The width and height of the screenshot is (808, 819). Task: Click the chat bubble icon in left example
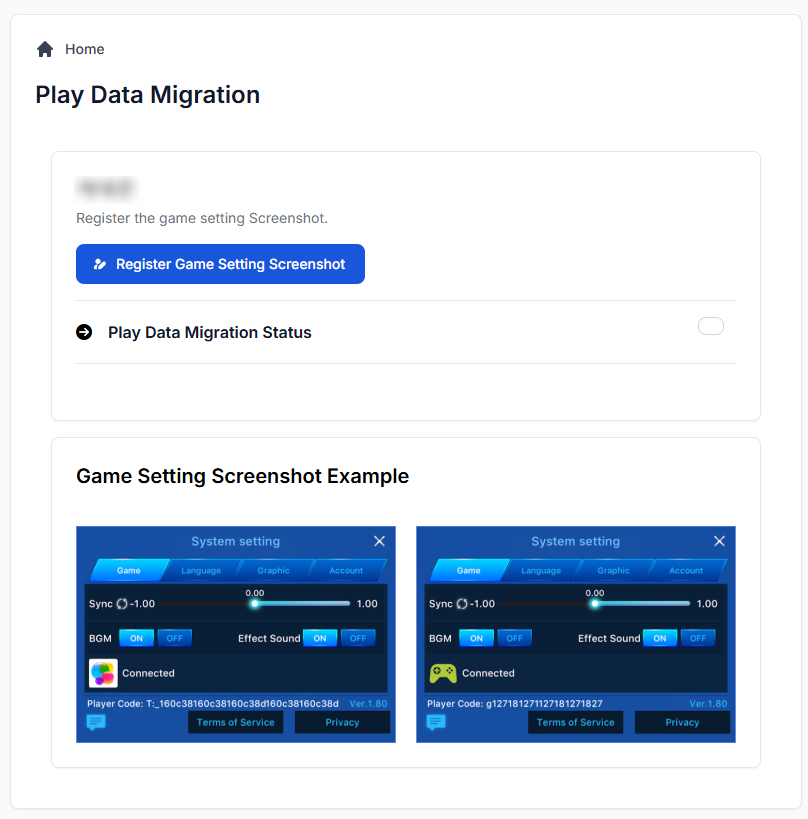[96, 722]
